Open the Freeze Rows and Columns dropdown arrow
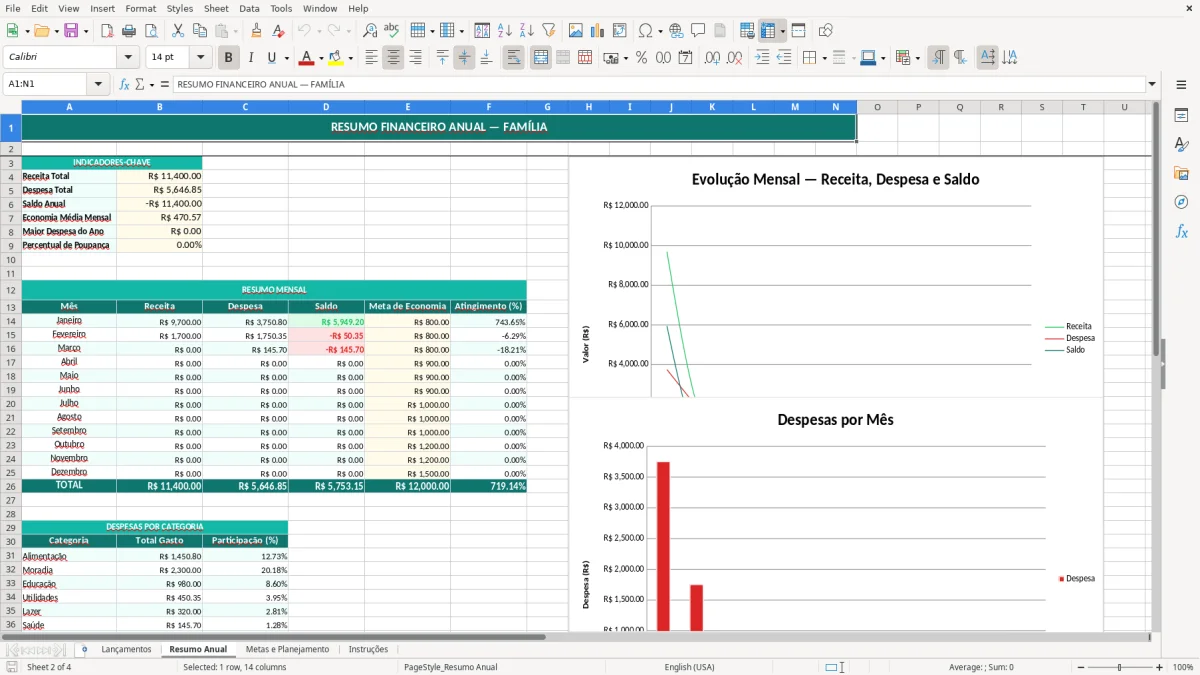 (x=782, y=31)
